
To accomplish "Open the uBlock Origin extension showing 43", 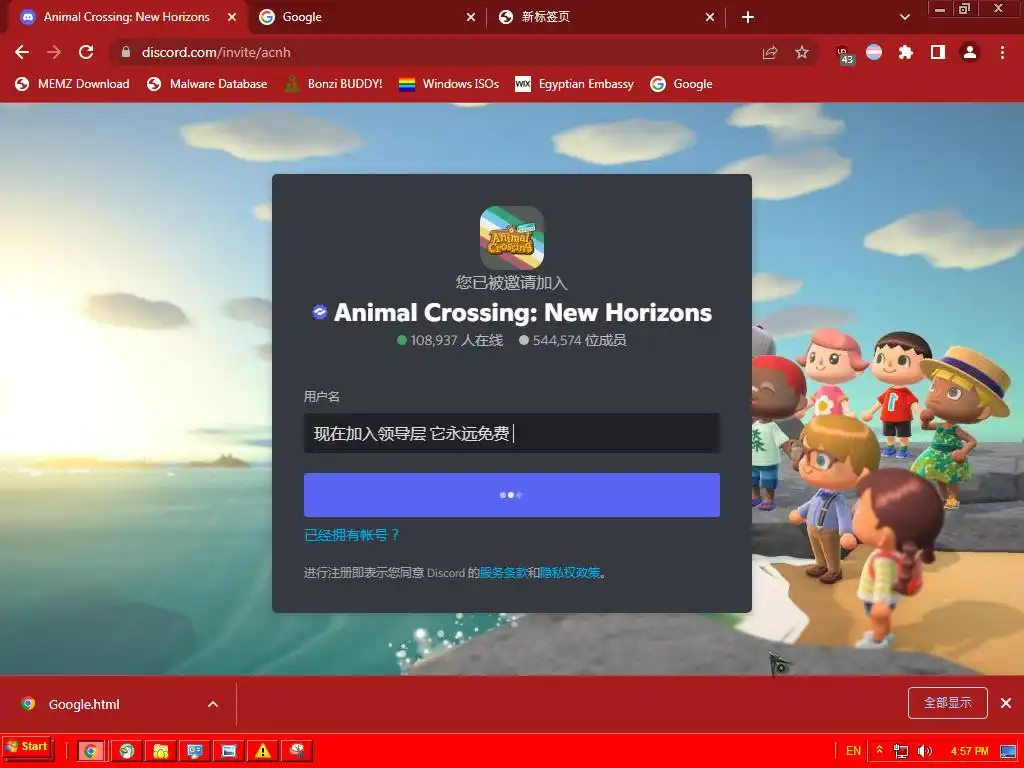I will [844, 54].
